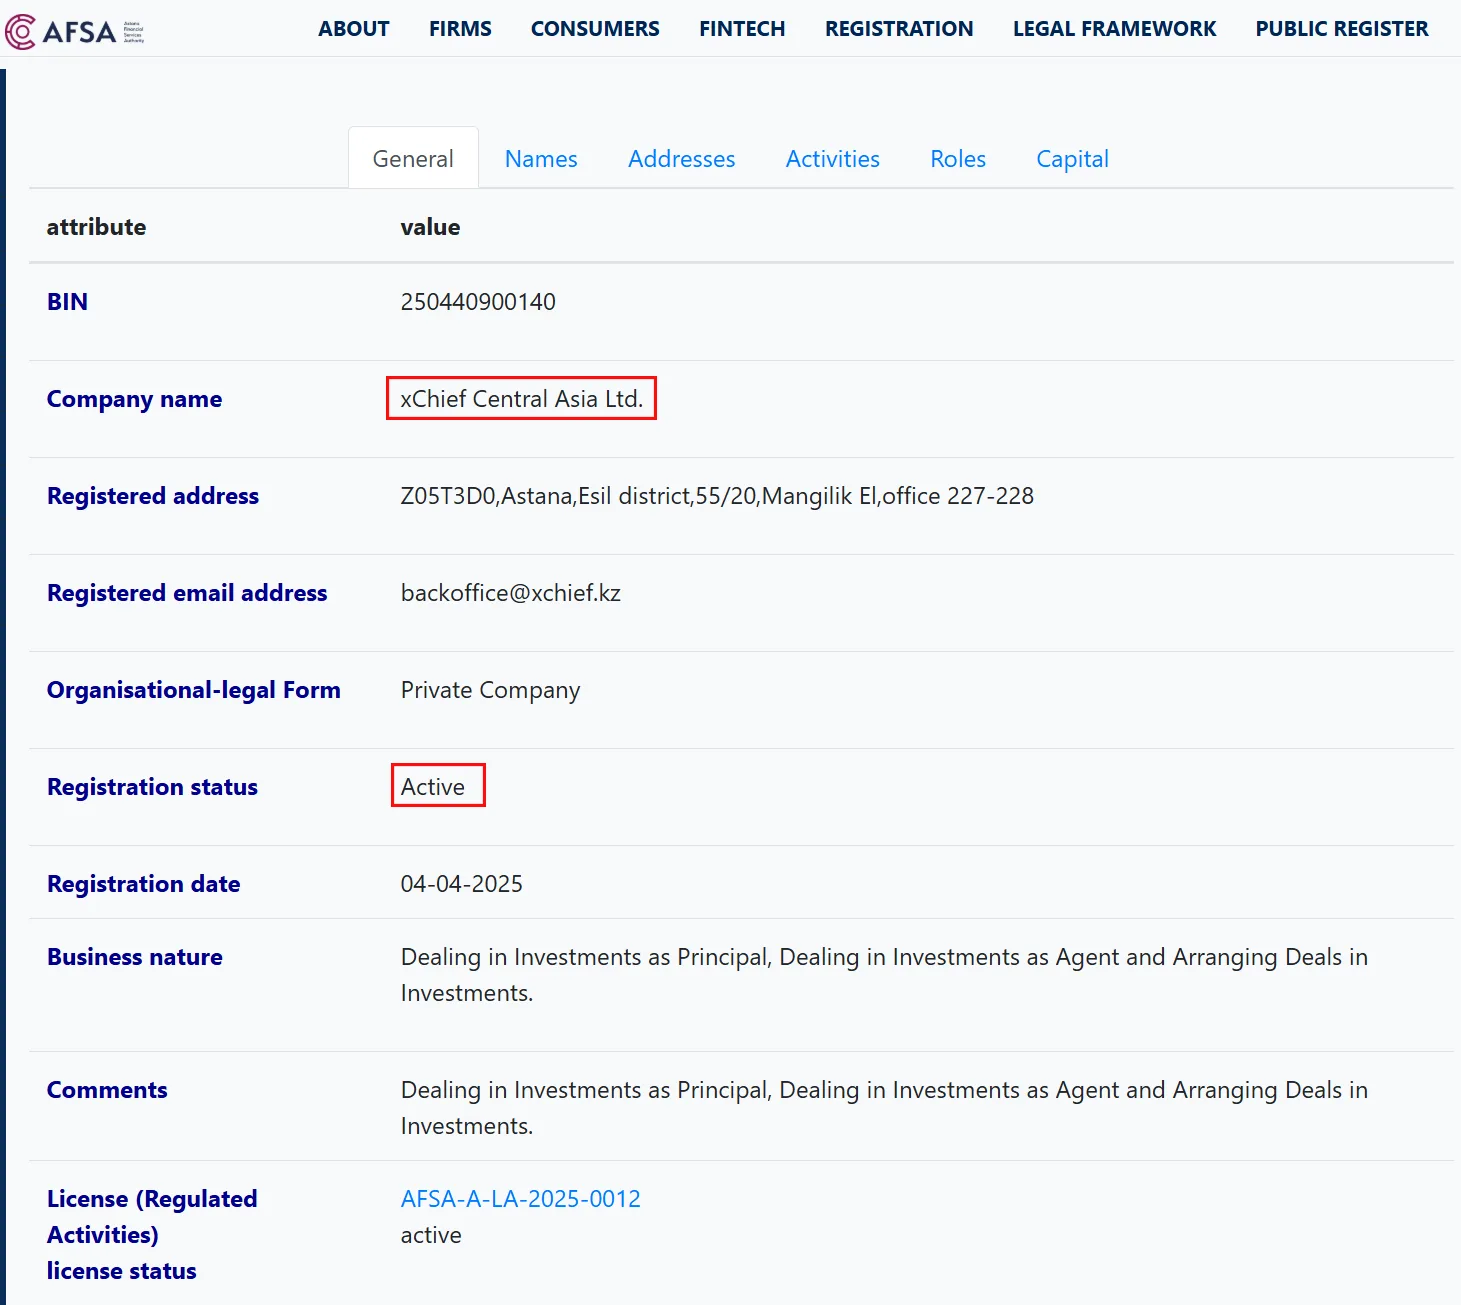Open the CONSUMERS menu
Viewport: 1461px width, 1305px height.
595,29
